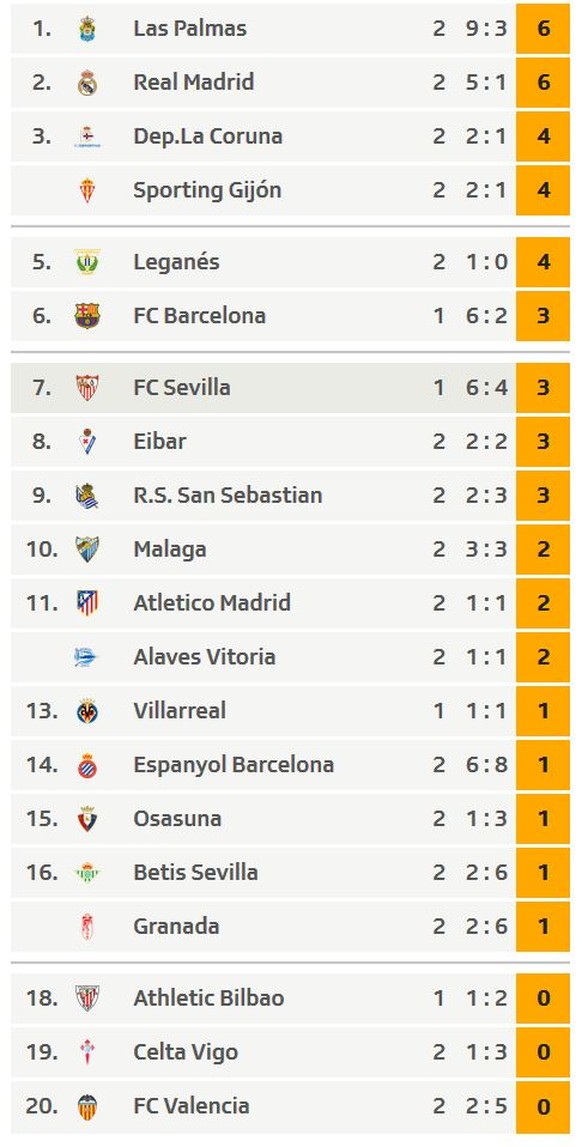Click the orange points cell for Las Palmas
The height and width of the screenshot is (1147, 582).
click(x=543, y=29)
